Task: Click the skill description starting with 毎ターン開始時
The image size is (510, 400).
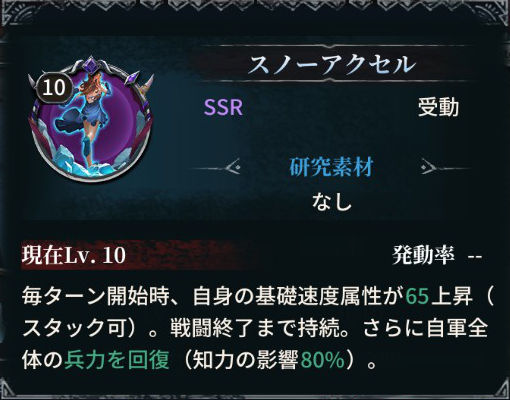Action: 257,328
